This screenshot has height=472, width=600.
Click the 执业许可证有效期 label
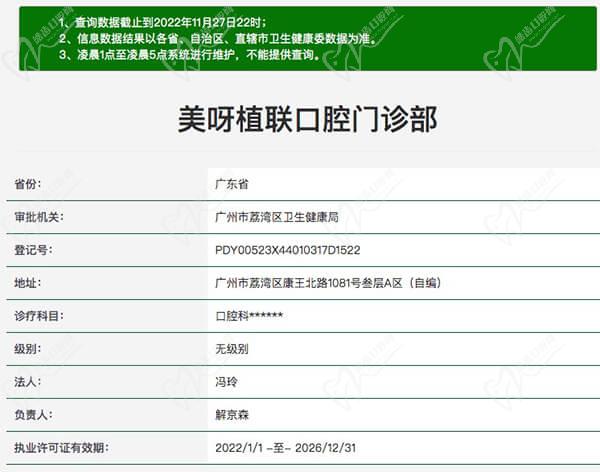coord(61,448)
